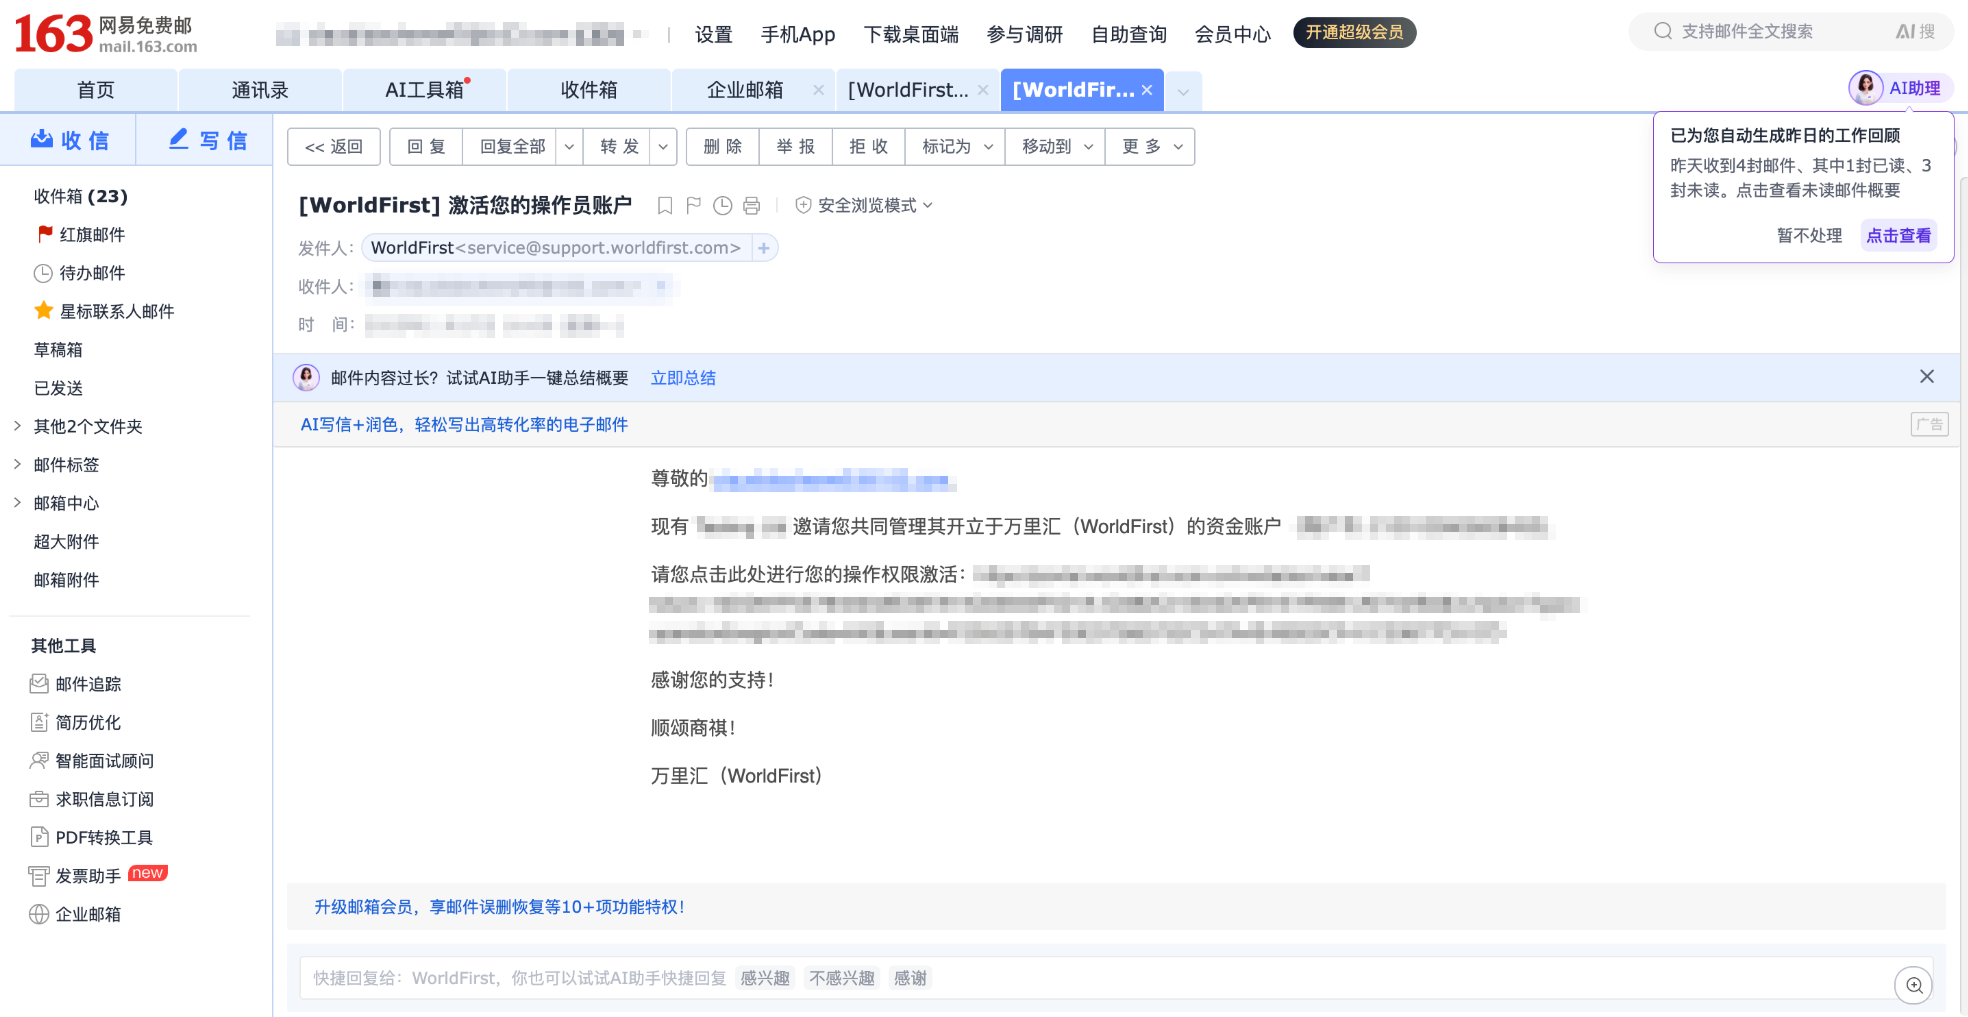Expand 其他2个文件夹 in sidebar
1968x1017 pixels.
click(x=17, y=426)
